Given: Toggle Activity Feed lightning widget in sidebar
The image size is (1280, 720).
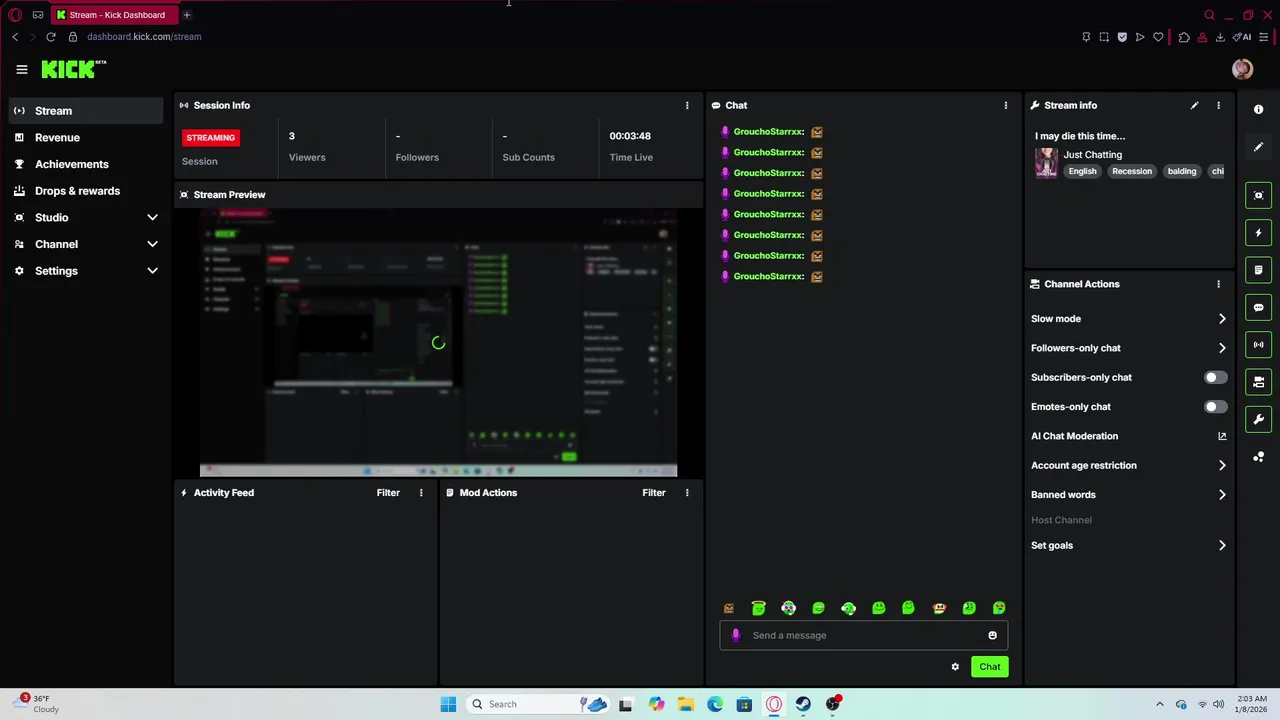Looking at the screenshot, I should pyautogui.click(x=1259, y=233).
